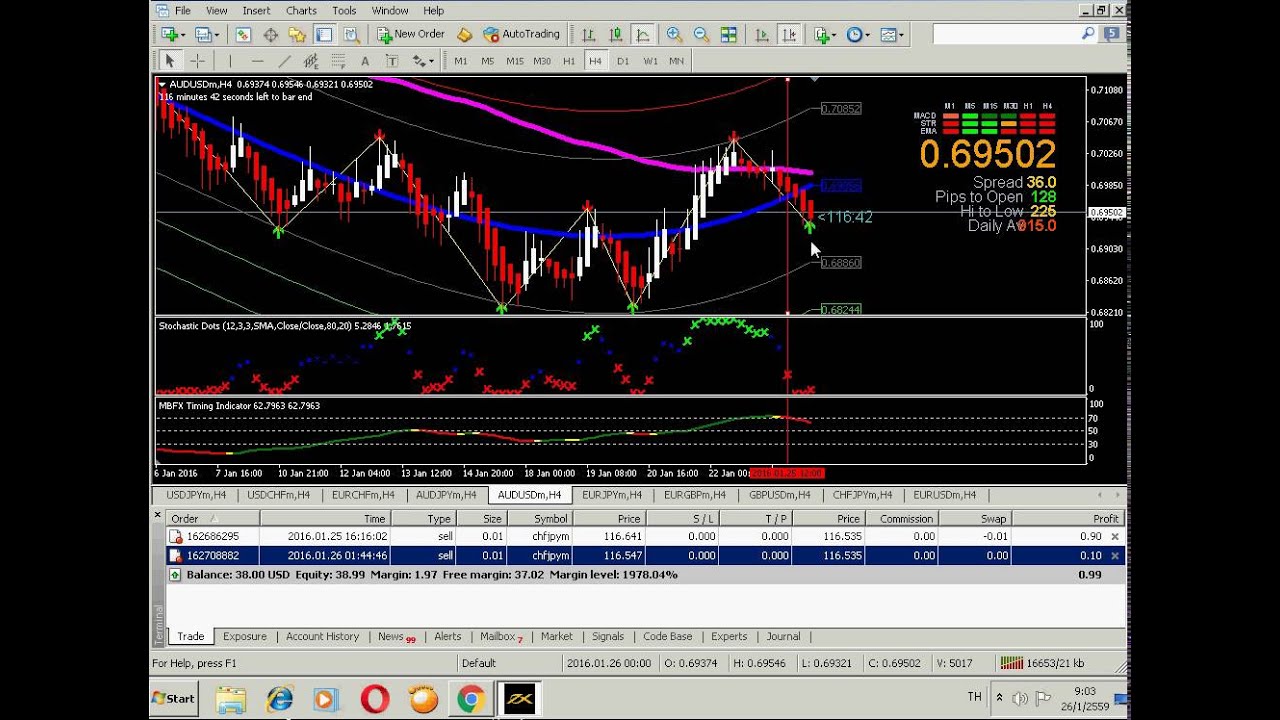Open the Data Window crosshair-target icon
The image size is (1280, 720).
coord(271,34)
